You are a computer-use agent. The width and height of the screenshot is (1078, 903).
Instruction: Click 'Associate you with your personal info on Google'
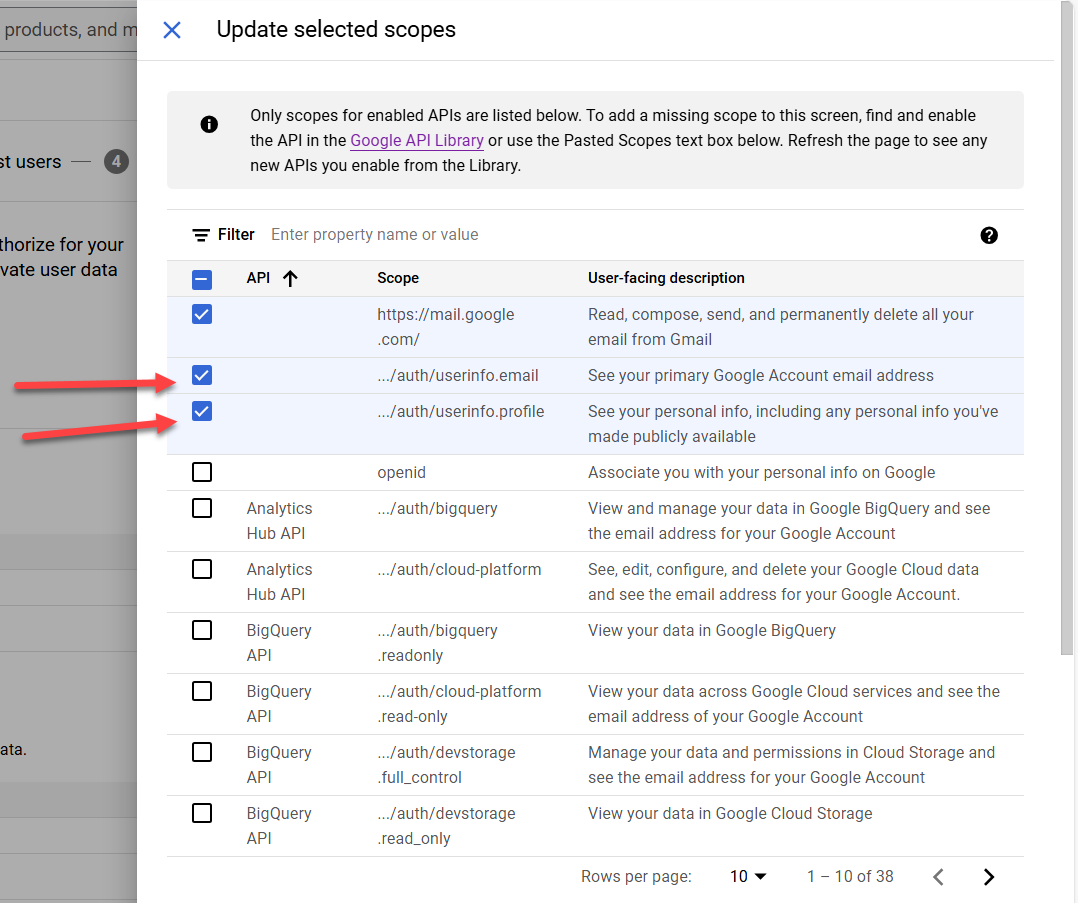(761, 472)
